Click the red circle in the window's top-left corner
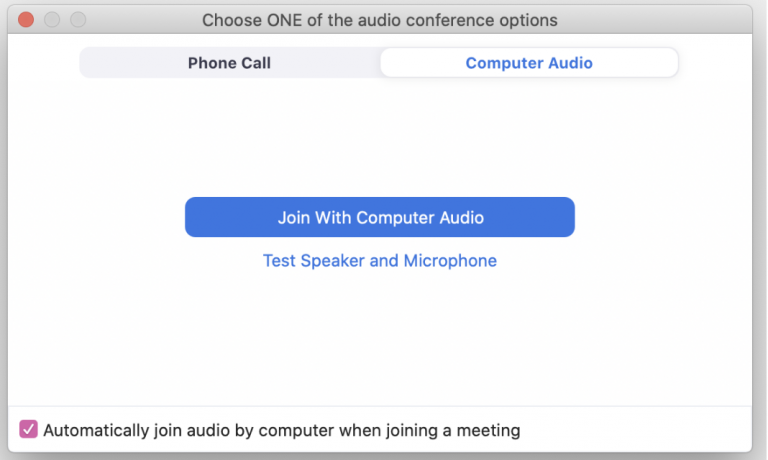Screen dimensions: 768x460 [26, 20]
